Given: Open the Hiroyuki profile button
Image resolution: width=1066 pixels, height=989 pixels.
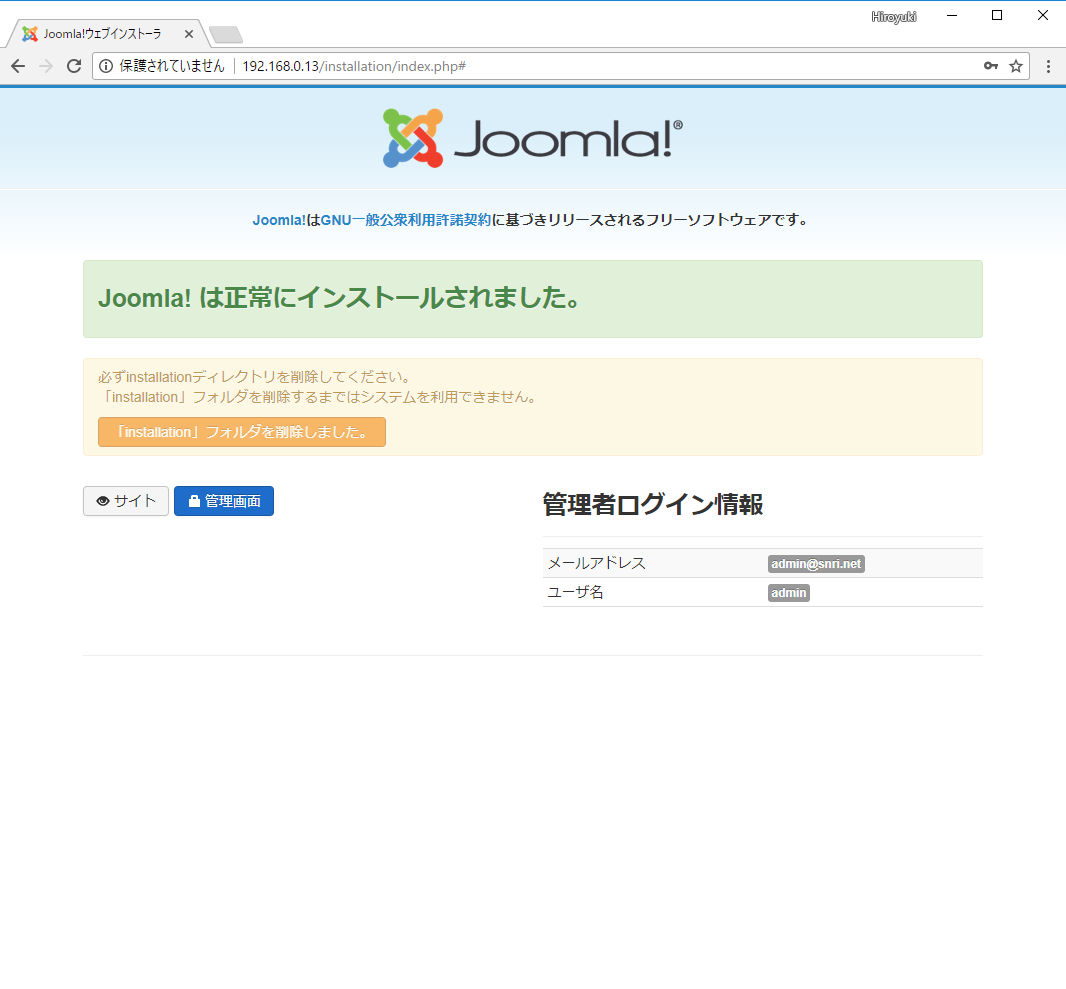Looking at the screenshot, I should pyautogui.click(x=893, y=16).
